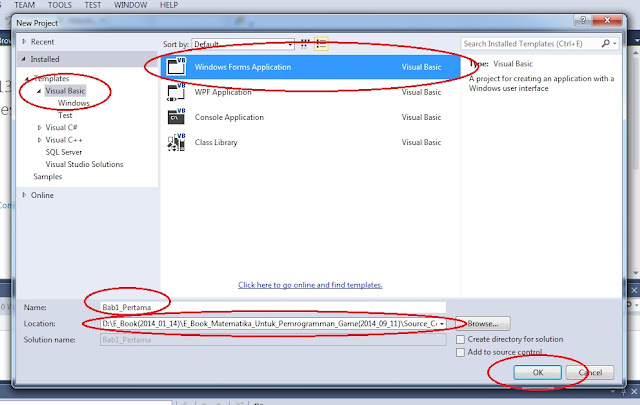
Task: Click the Cancel button
Action: (590, 372)
